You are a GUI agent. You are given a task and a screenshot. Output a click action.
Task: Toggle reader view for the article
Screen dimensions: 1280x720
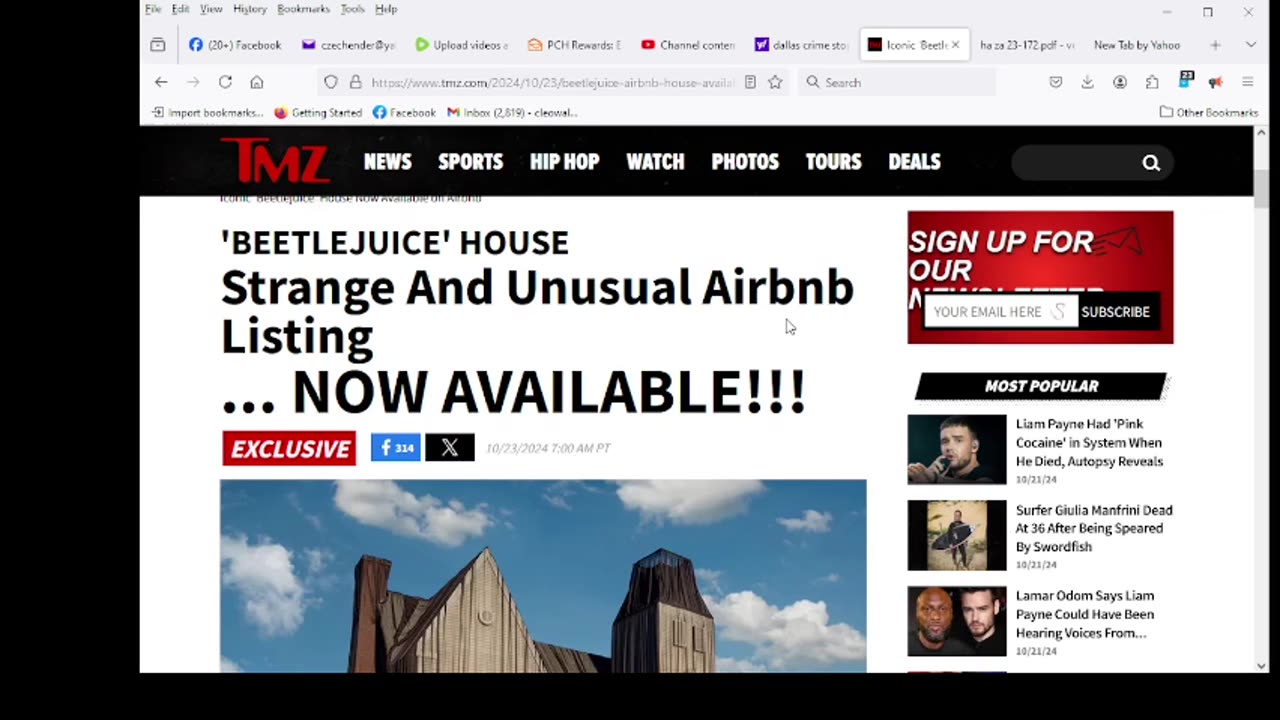pos(750,82)
